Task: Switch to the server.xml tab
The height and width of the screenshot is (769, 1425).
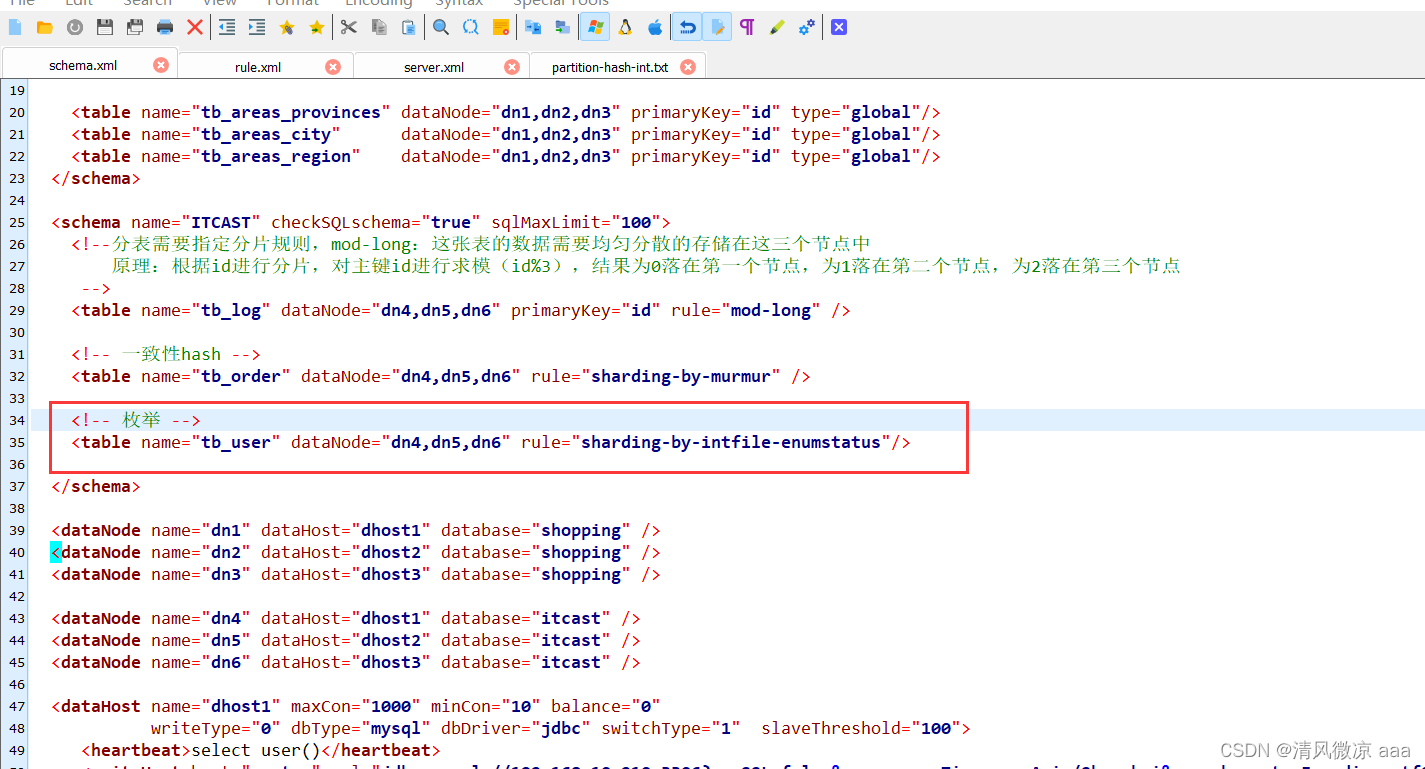Action: pos(434,67)
